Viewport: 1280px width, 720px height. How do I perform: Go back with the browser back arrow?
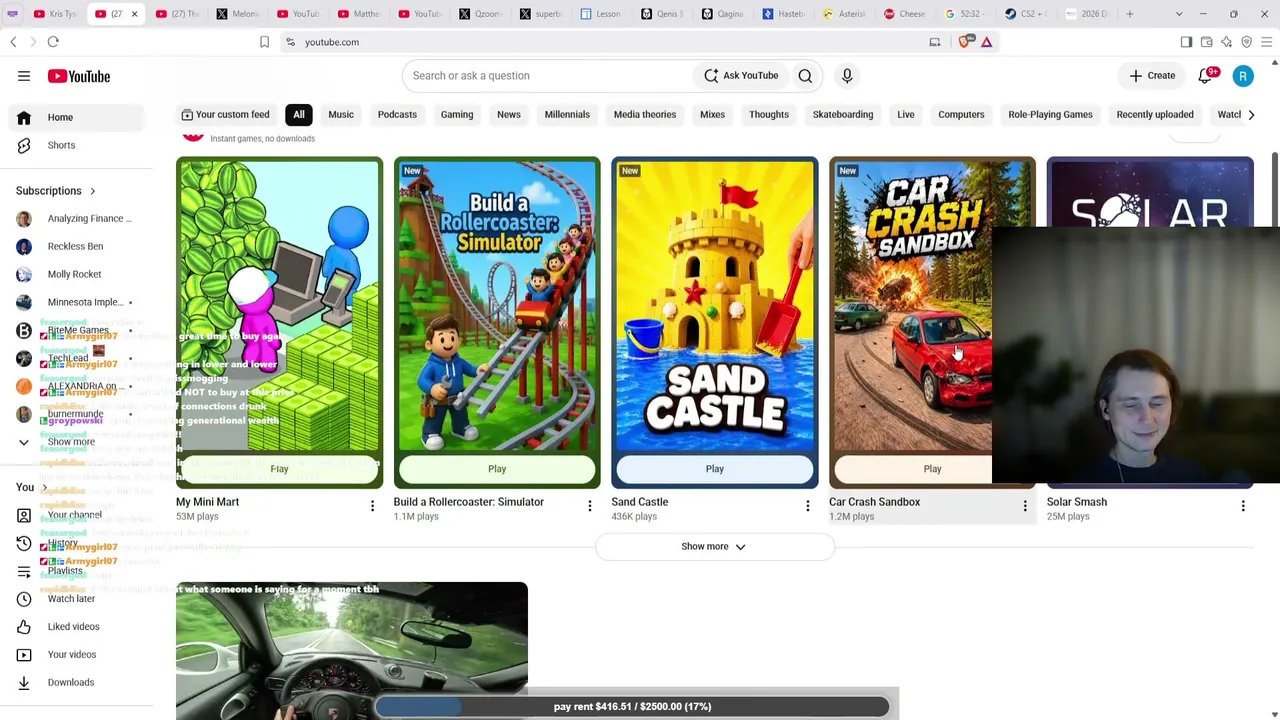(13, 42)
